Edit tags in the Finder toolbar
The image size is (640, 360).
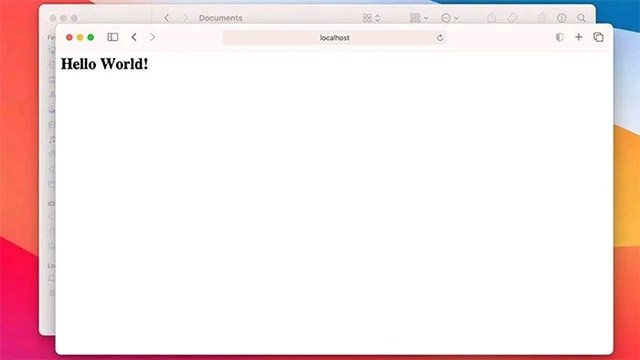coord(513,18)
